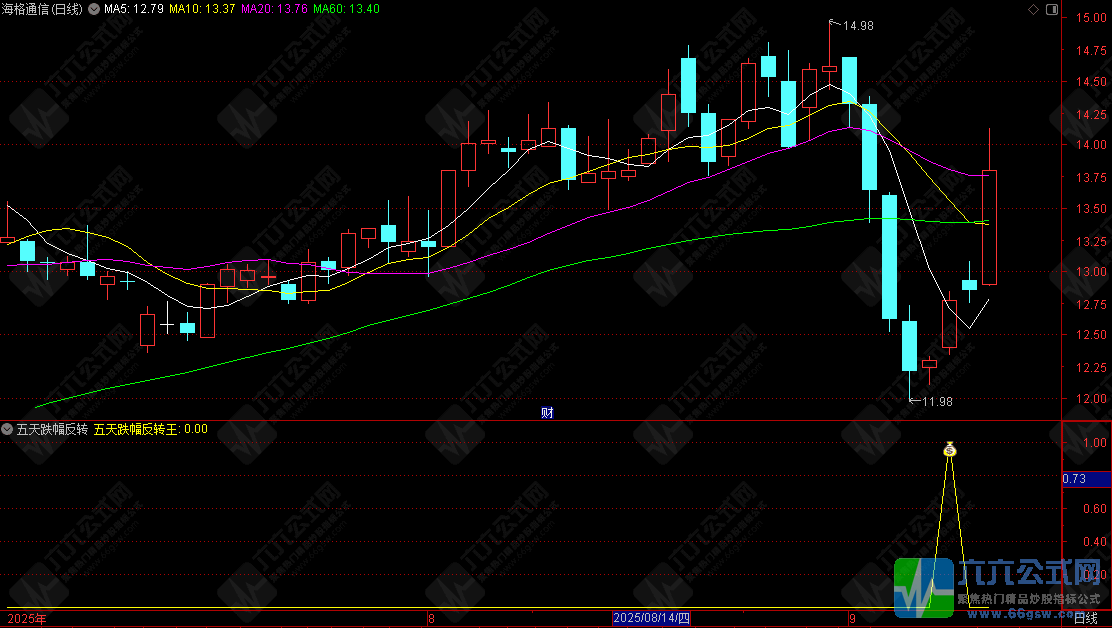
Task: Click the 0.40 indicator axis label
Action: click(x=1095, y=542)
